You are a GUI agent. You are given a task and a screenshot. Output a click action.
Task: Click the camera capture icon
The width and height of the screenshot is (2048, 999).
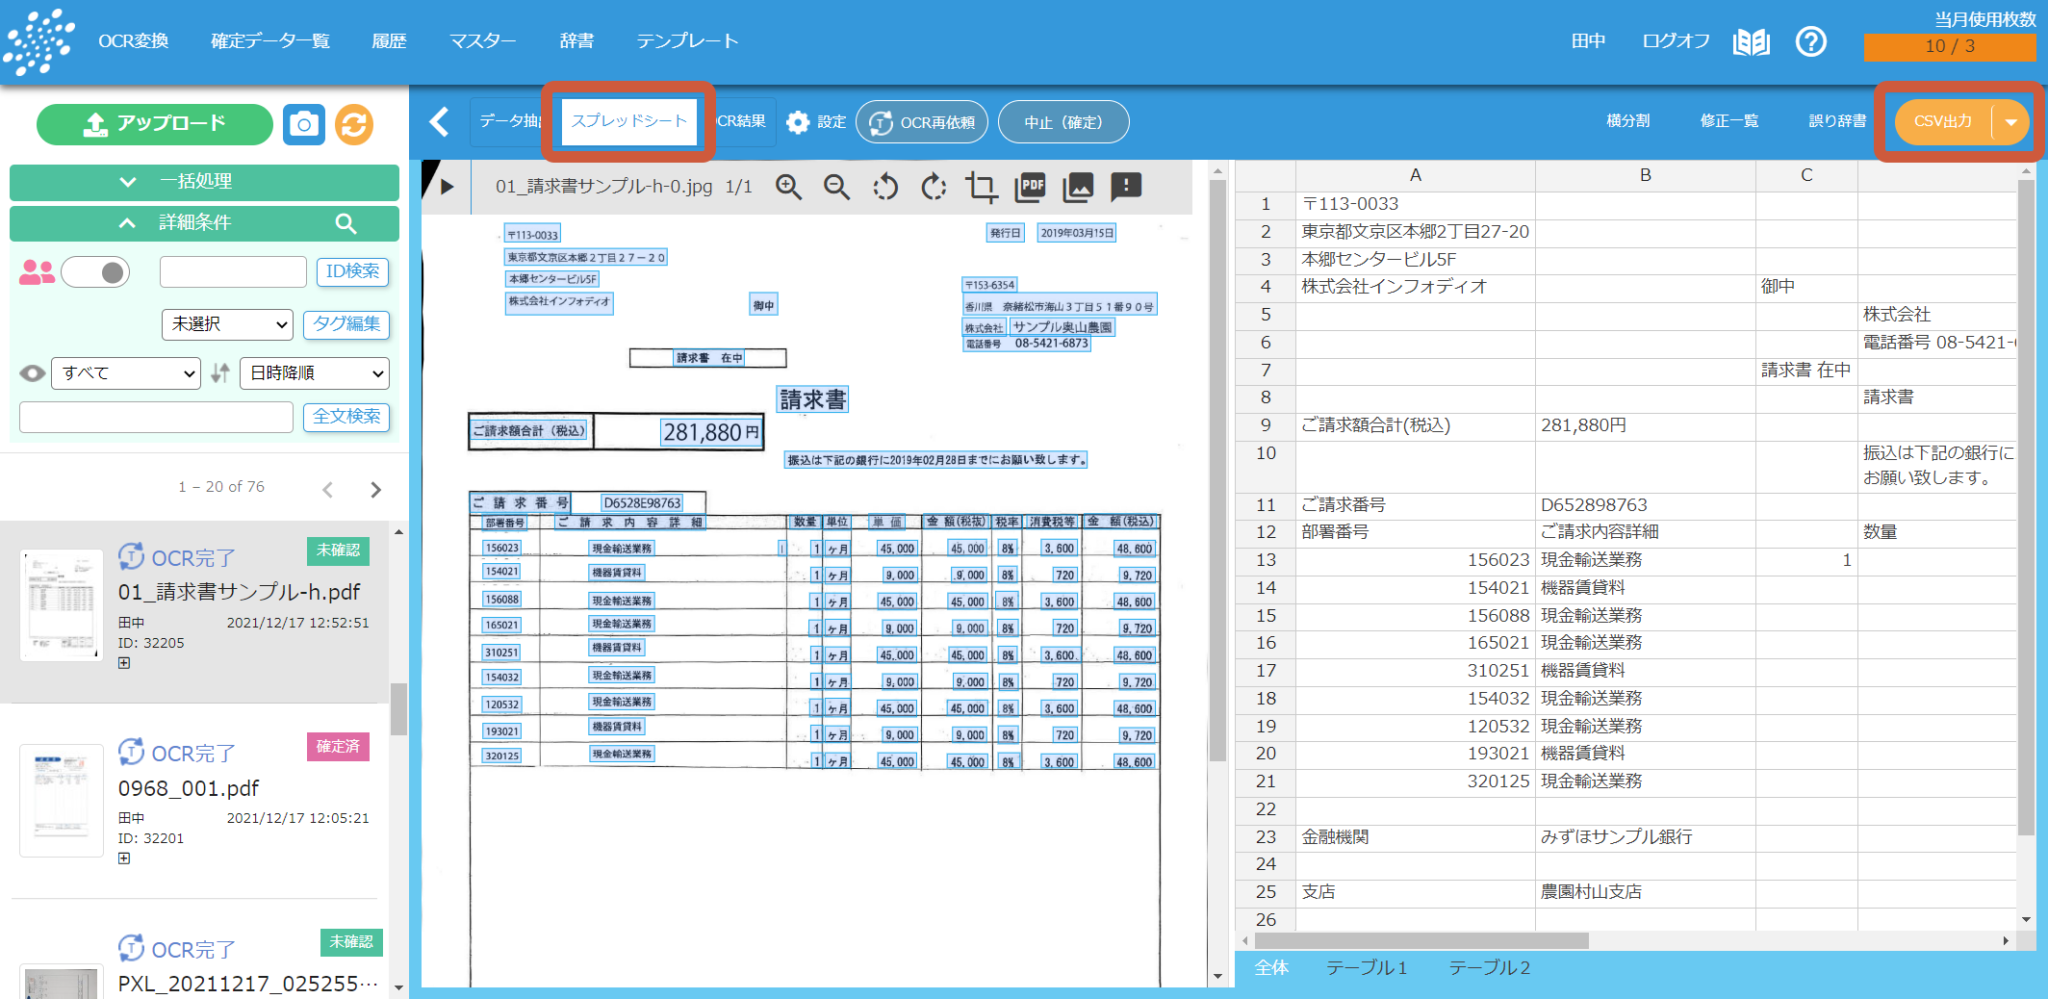pyautogui.click(x=304, y=124)
